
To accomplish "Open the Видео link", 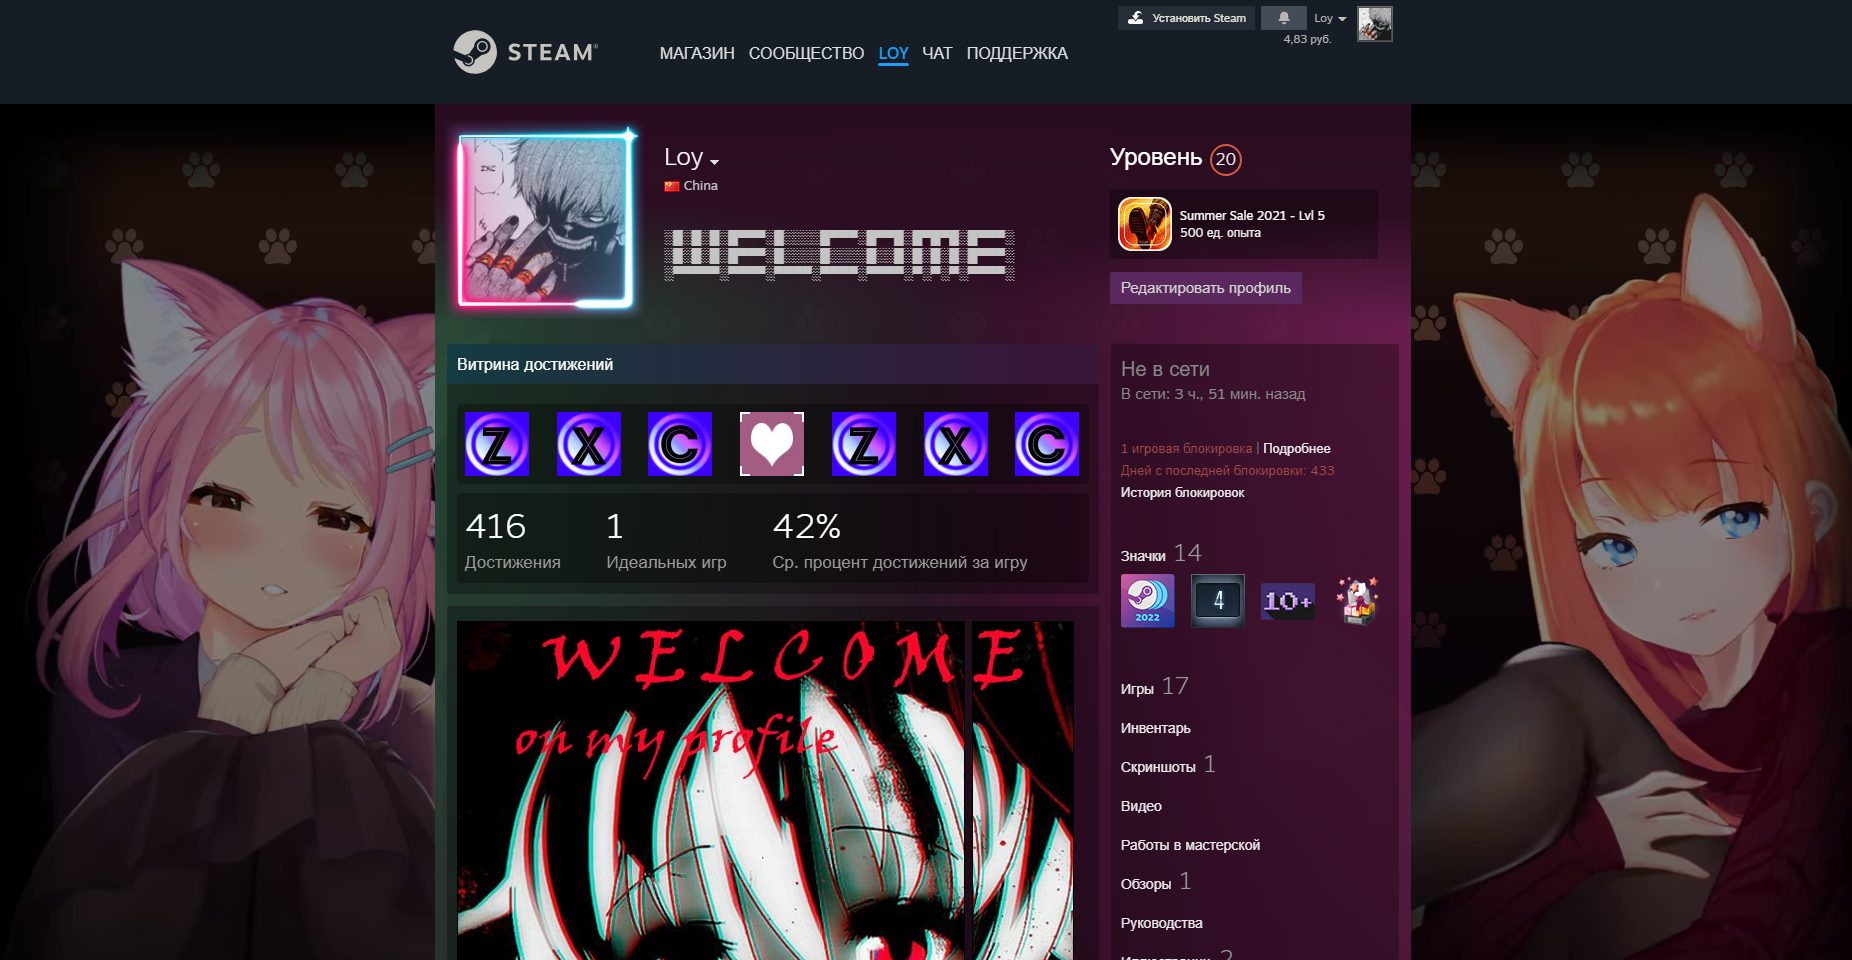I will pyautogui.click(x=1141, y=806).
